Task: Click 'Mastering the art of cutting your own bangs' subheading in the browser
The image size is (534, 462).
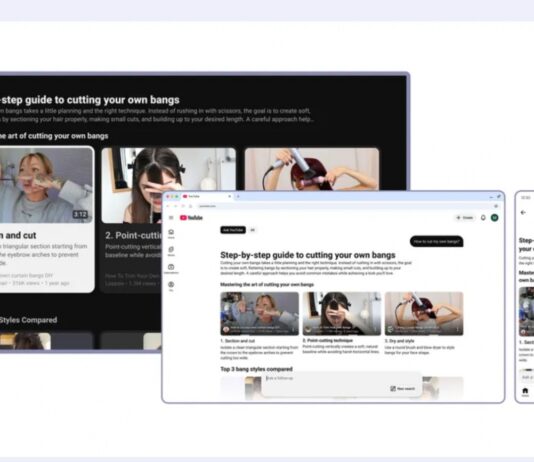Action: pos(267,285)
